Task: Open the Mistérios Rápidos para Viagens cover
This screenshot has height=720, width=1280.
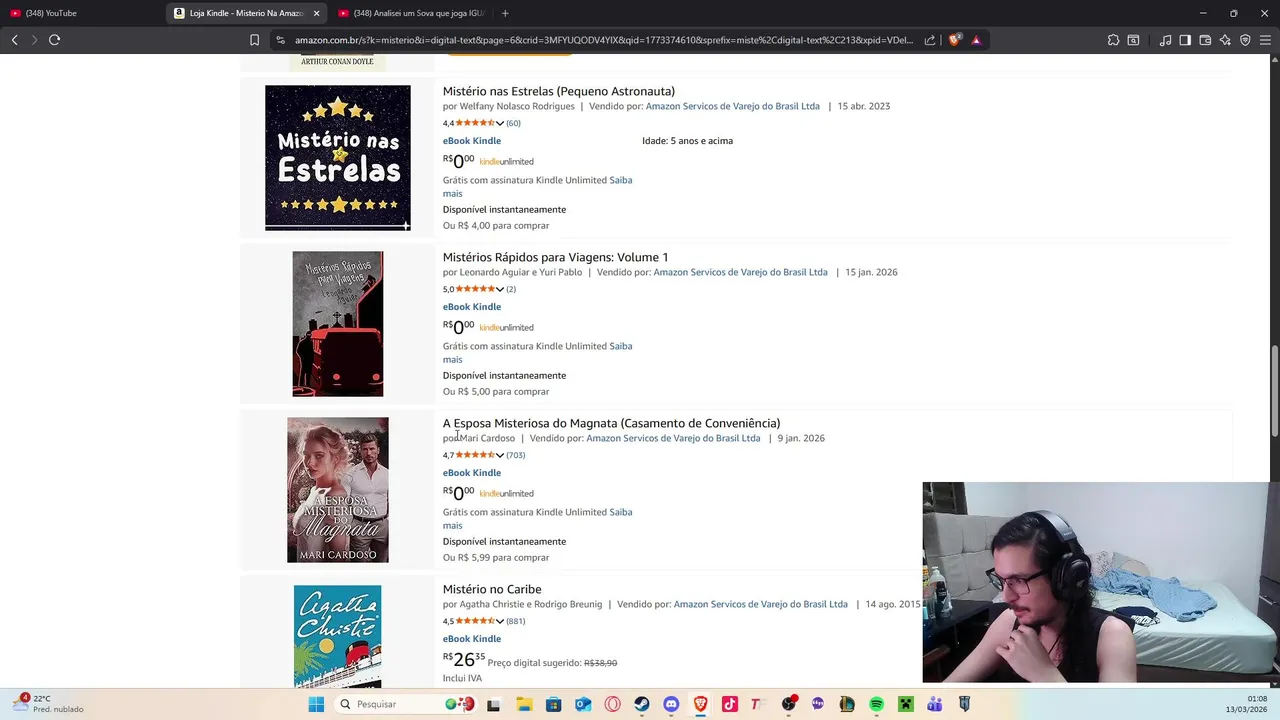Action: point(338,324)
